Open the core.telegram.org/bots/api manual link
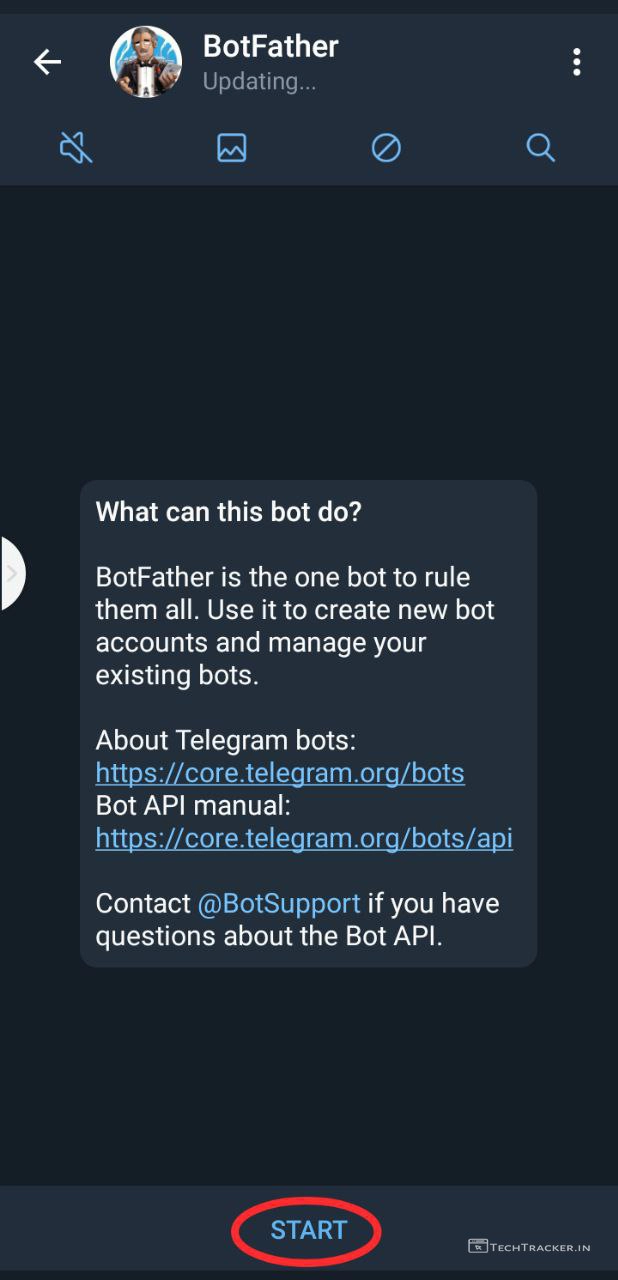This screenshot has width=618, height=1280. [x=304, y=837]
